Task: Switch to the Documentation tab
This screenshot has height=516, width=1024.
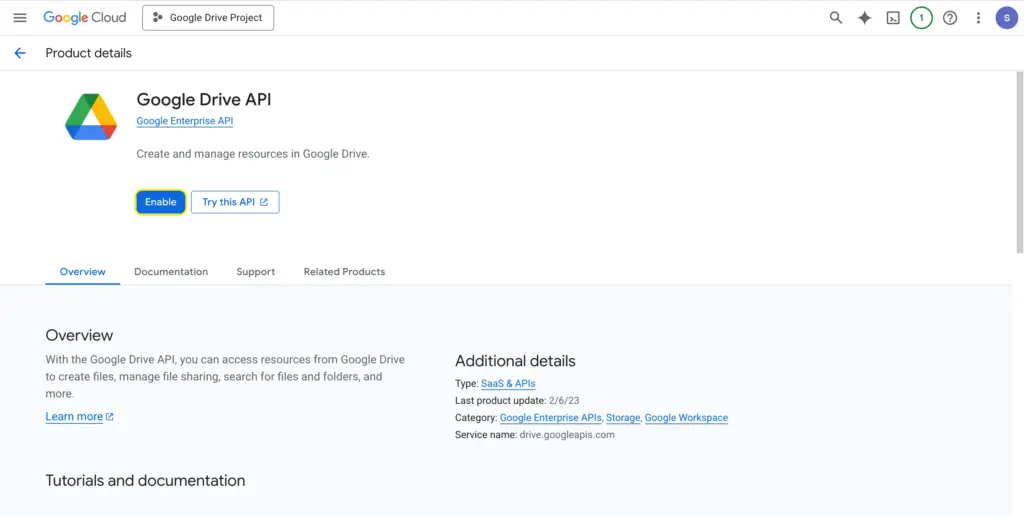Action: pos(171,272)
